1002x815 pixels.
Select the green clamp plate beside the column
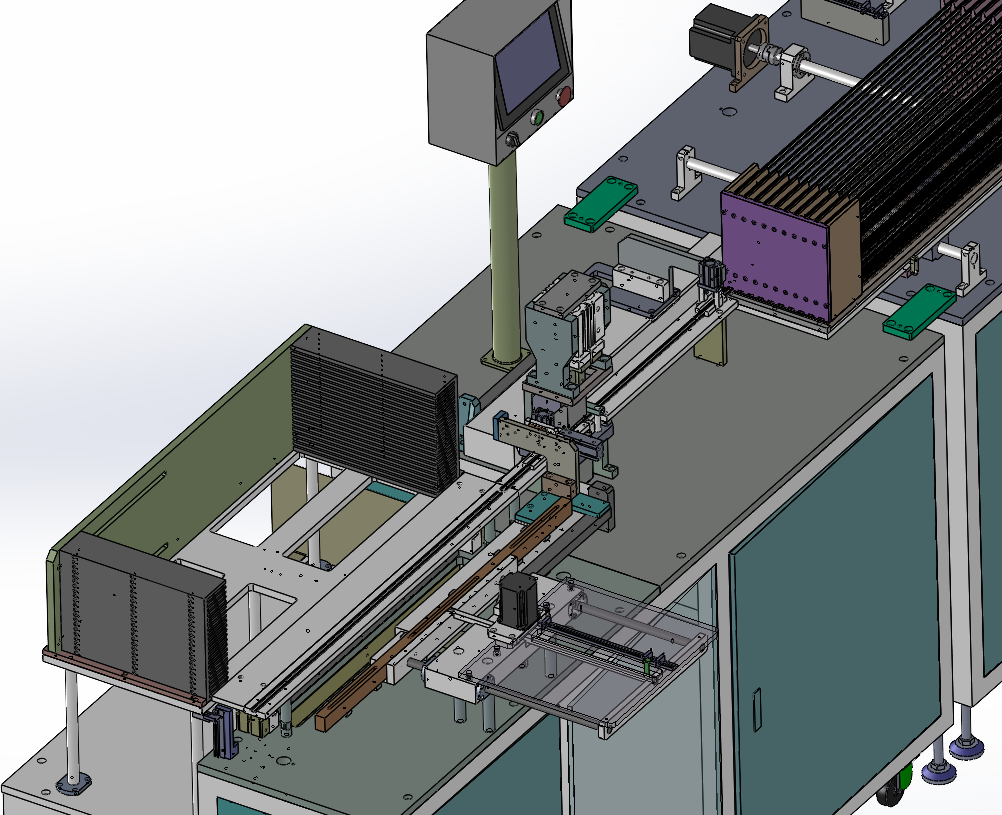[x=601, y=203]
